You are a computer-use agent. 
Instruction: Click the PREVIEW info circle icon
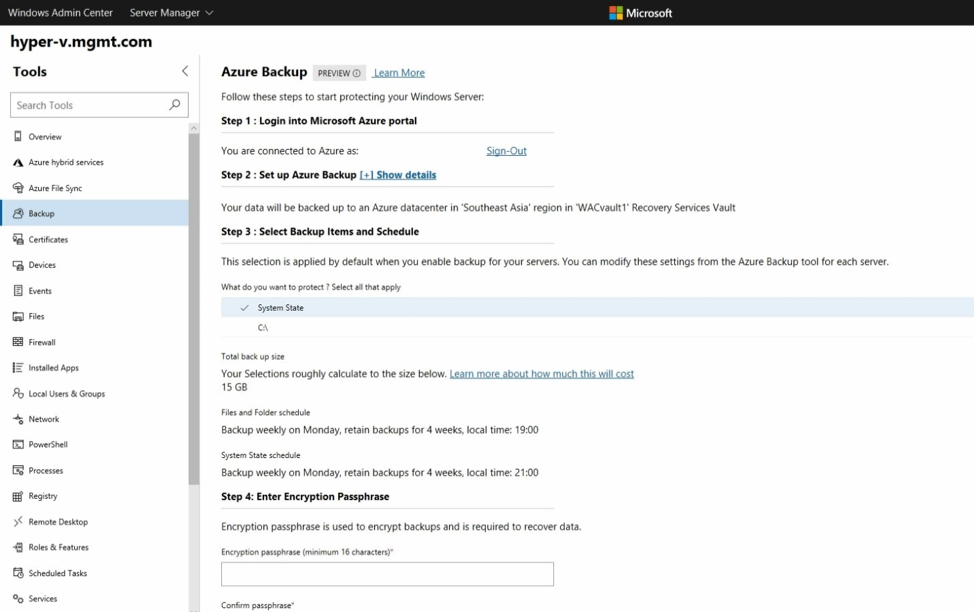click(x=357, y=73)
